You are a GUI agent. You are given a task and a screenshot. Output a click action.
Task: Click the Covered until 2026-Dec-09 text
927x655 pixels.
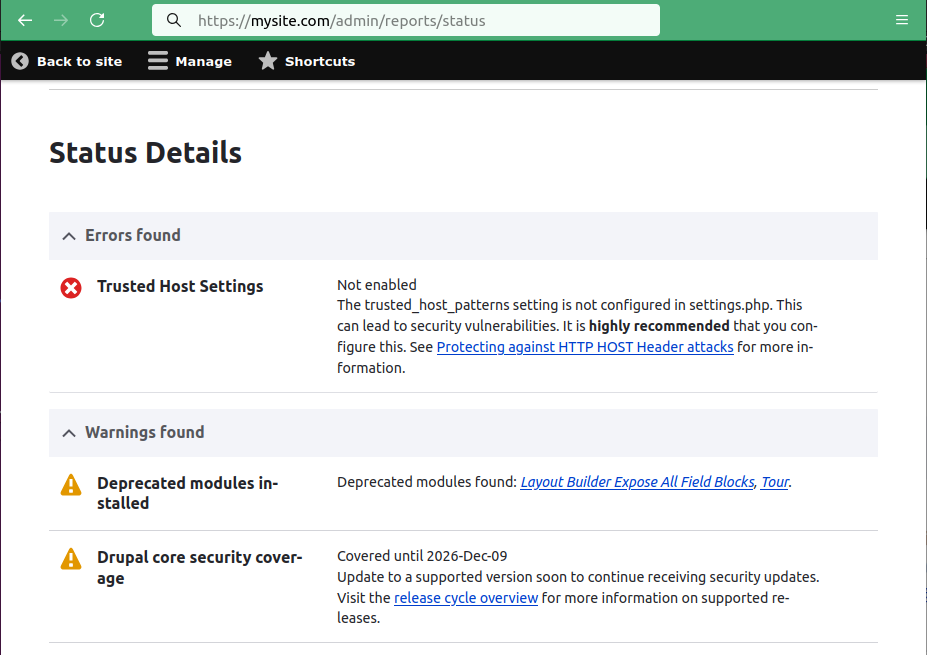[x=422, y=556]
